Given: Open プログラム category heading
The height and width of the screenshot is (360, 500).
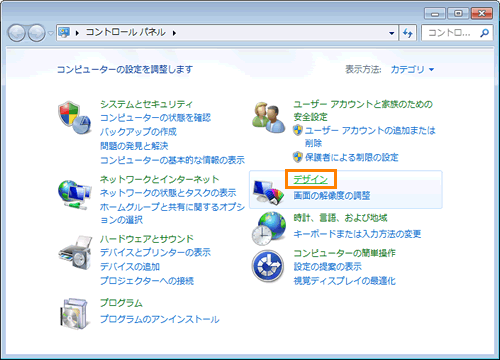Looking at the screenshot, I should tap(121, 303).
